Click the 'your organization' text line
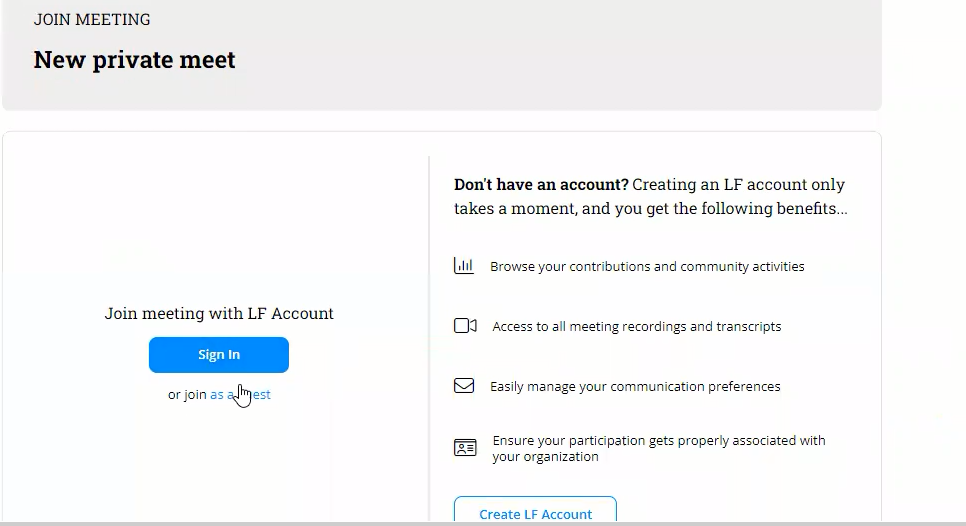The height and width of the screenshot is (526, 966). [545, 457]
